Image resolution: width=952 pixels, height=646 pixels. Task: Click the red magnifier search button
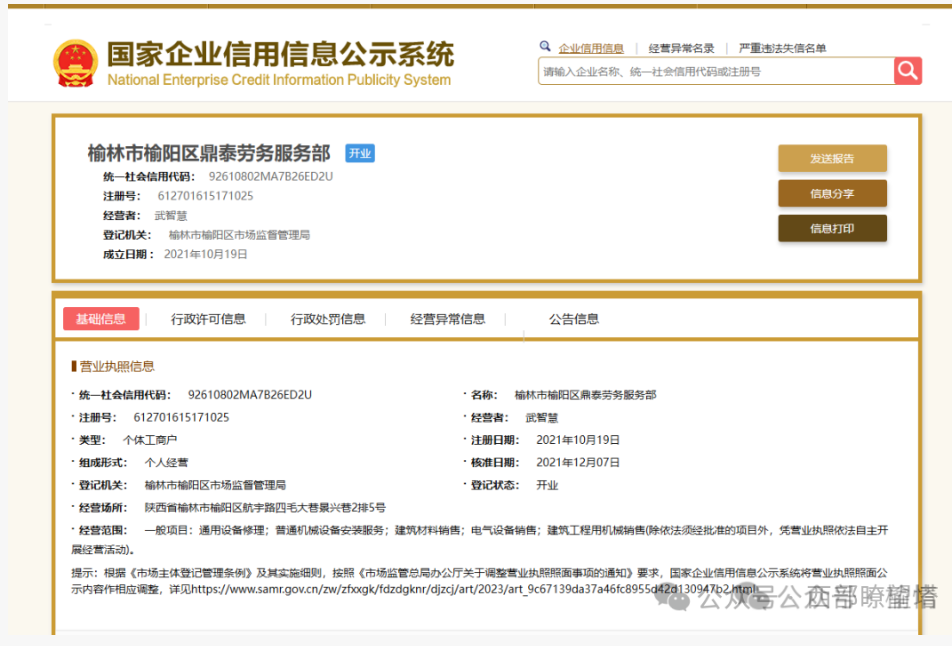click(907, 71)
